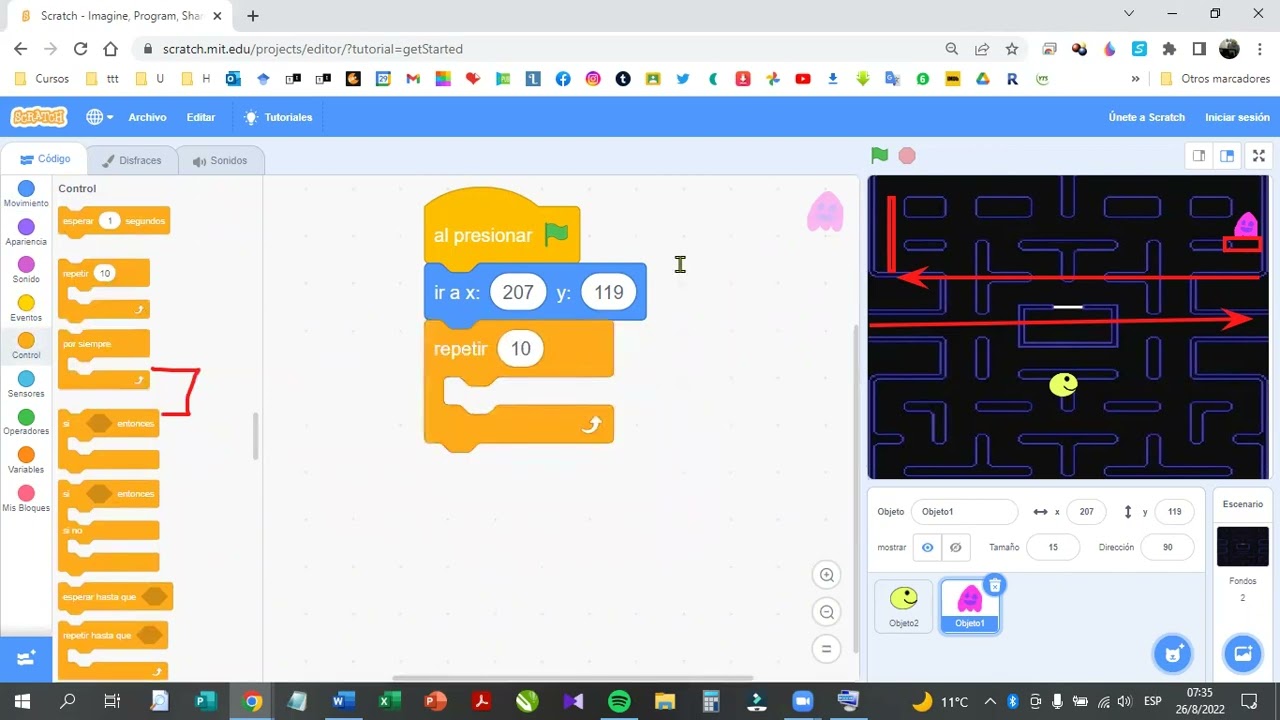This screenshot has width=1280, height=720.
Task: Open Otros marcadores folder
Action: [1215, 78]
